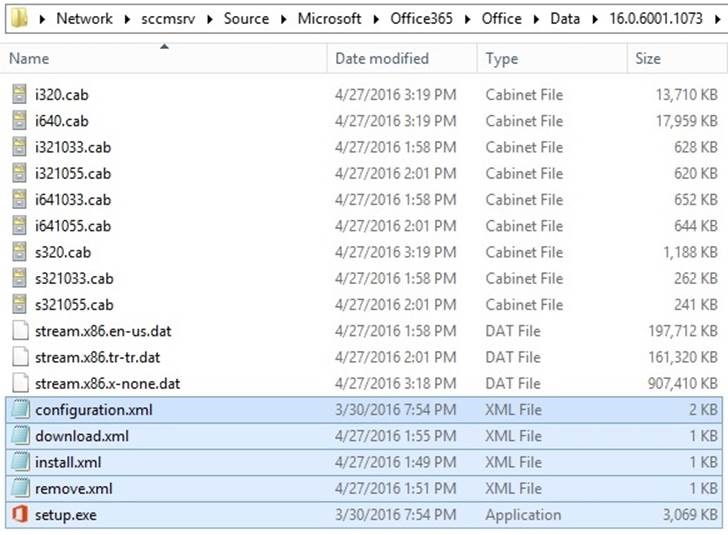Click the stream.x86.en-us.dat file icon
Screen dimensions: 728x535
(x=20, y=331)
